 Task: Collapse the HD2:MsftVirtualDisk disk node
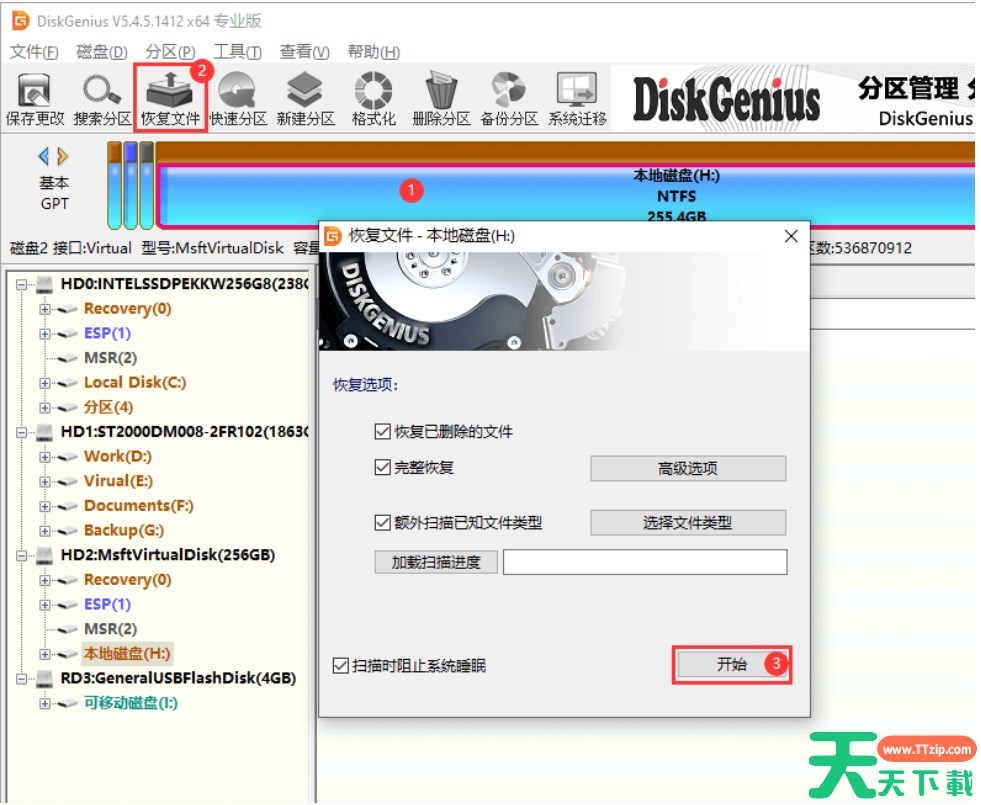[x=23, y=555]
